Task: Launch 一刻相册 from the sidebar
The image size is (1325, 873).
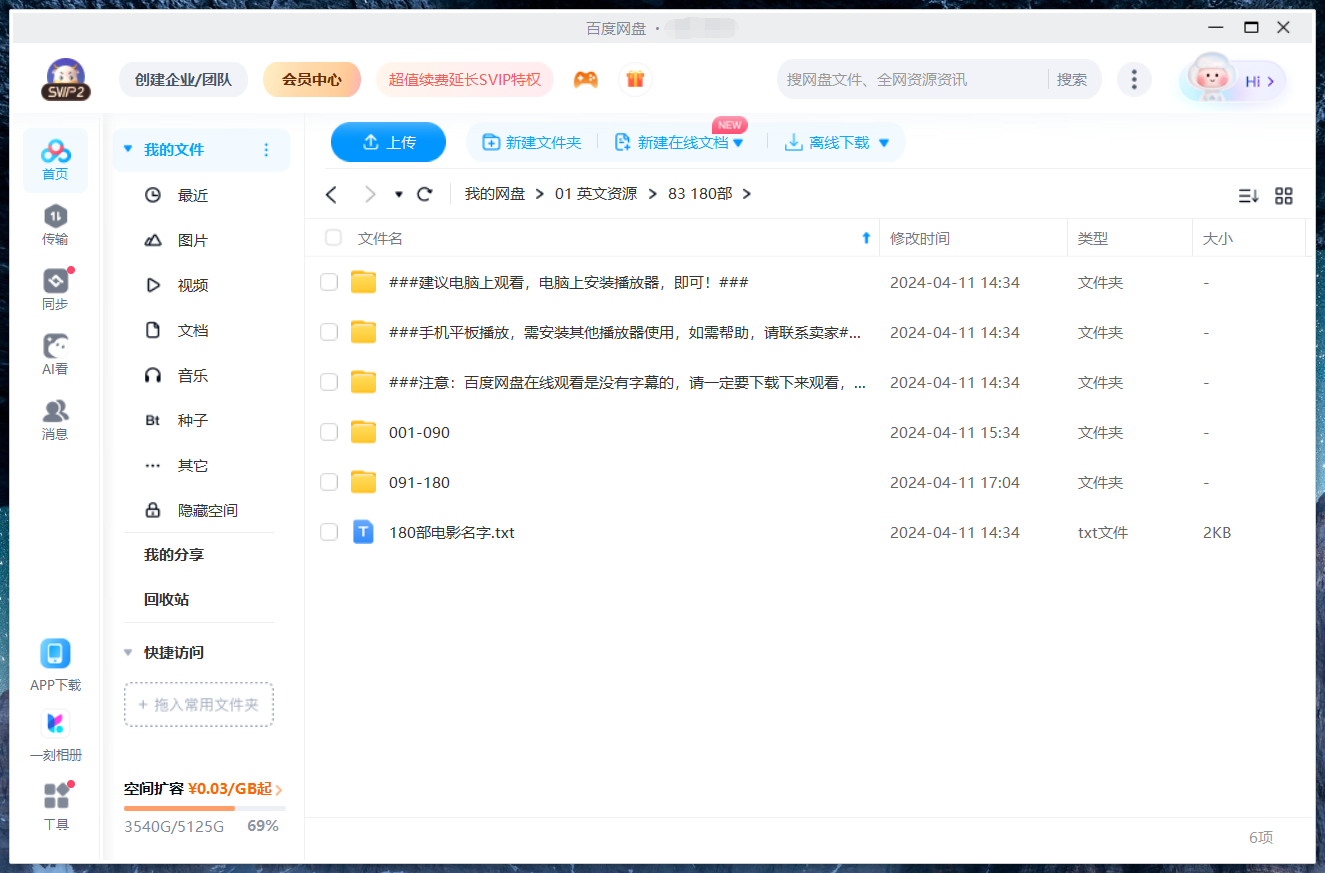Action: (55, 735)
